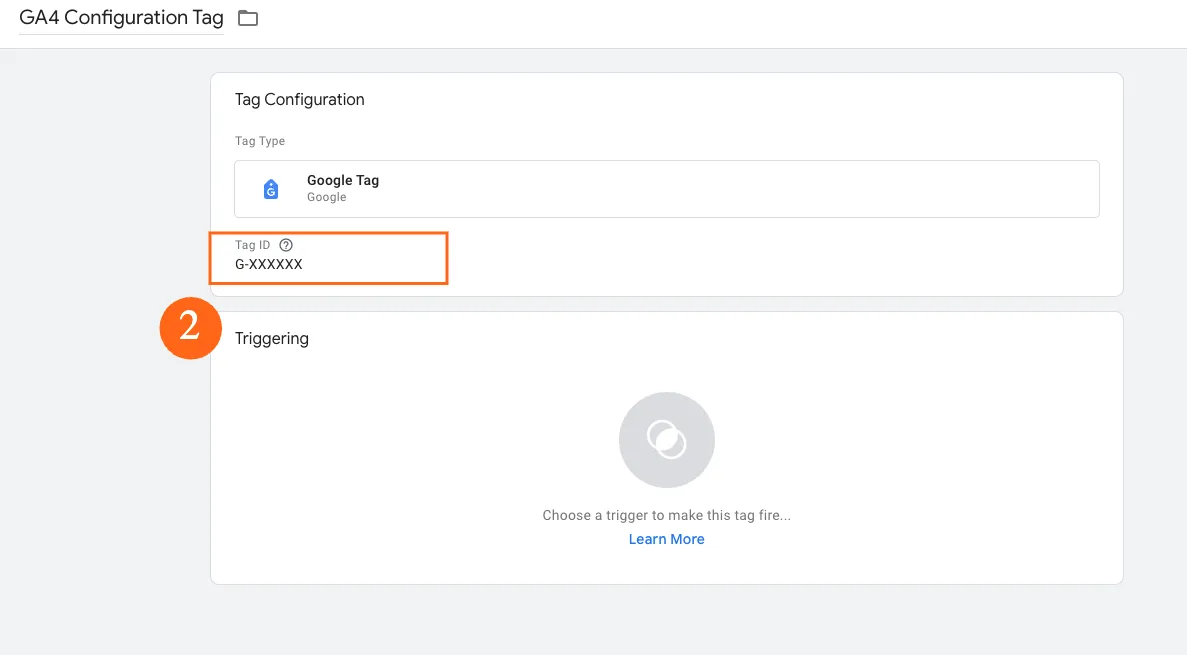Click the blue Google Tag icon
The width and height of the screenshot is (1187, 655).
[270, 189]
